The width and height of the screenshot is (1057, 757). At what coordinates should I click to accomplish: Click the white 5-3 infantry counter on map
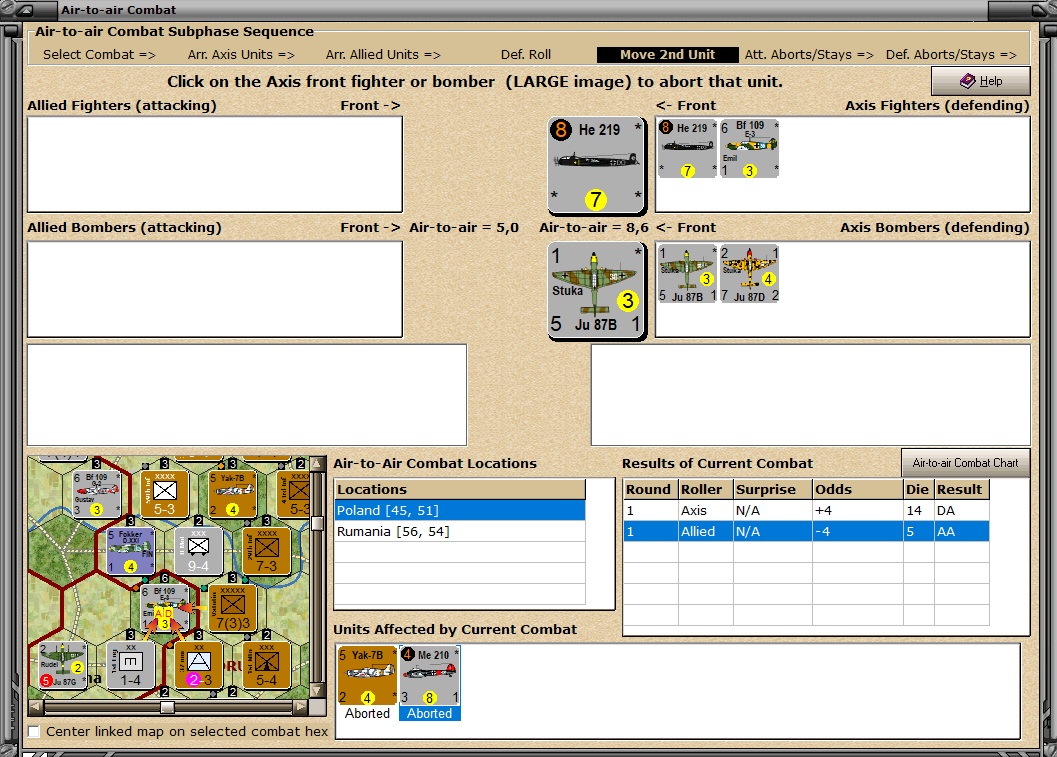point(164,494)
